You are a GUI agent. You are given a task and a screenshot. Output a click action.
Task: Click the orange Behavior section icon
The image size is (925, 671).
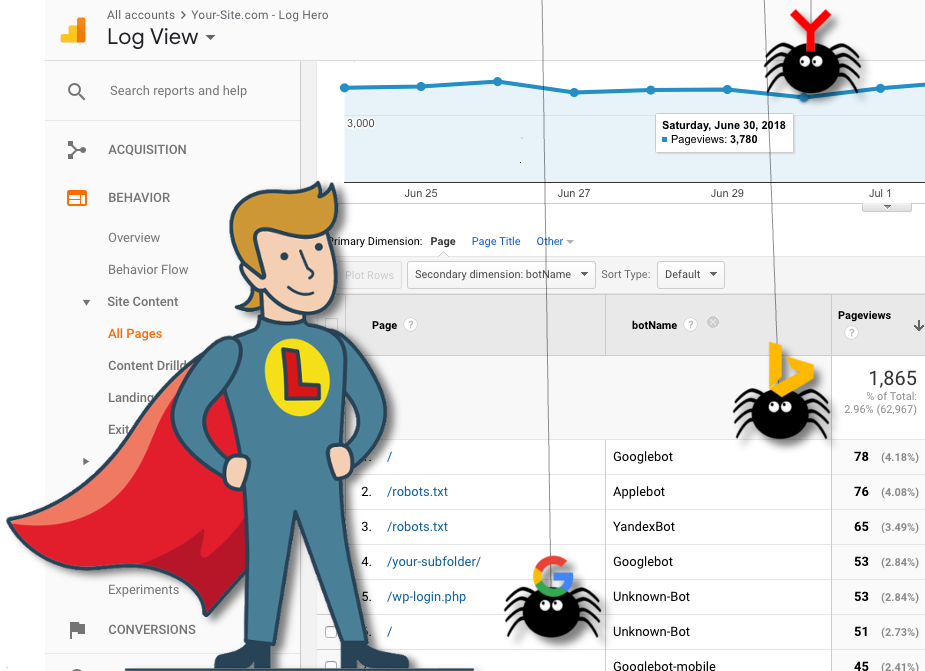pyautogui.click(x=77, y=198)
